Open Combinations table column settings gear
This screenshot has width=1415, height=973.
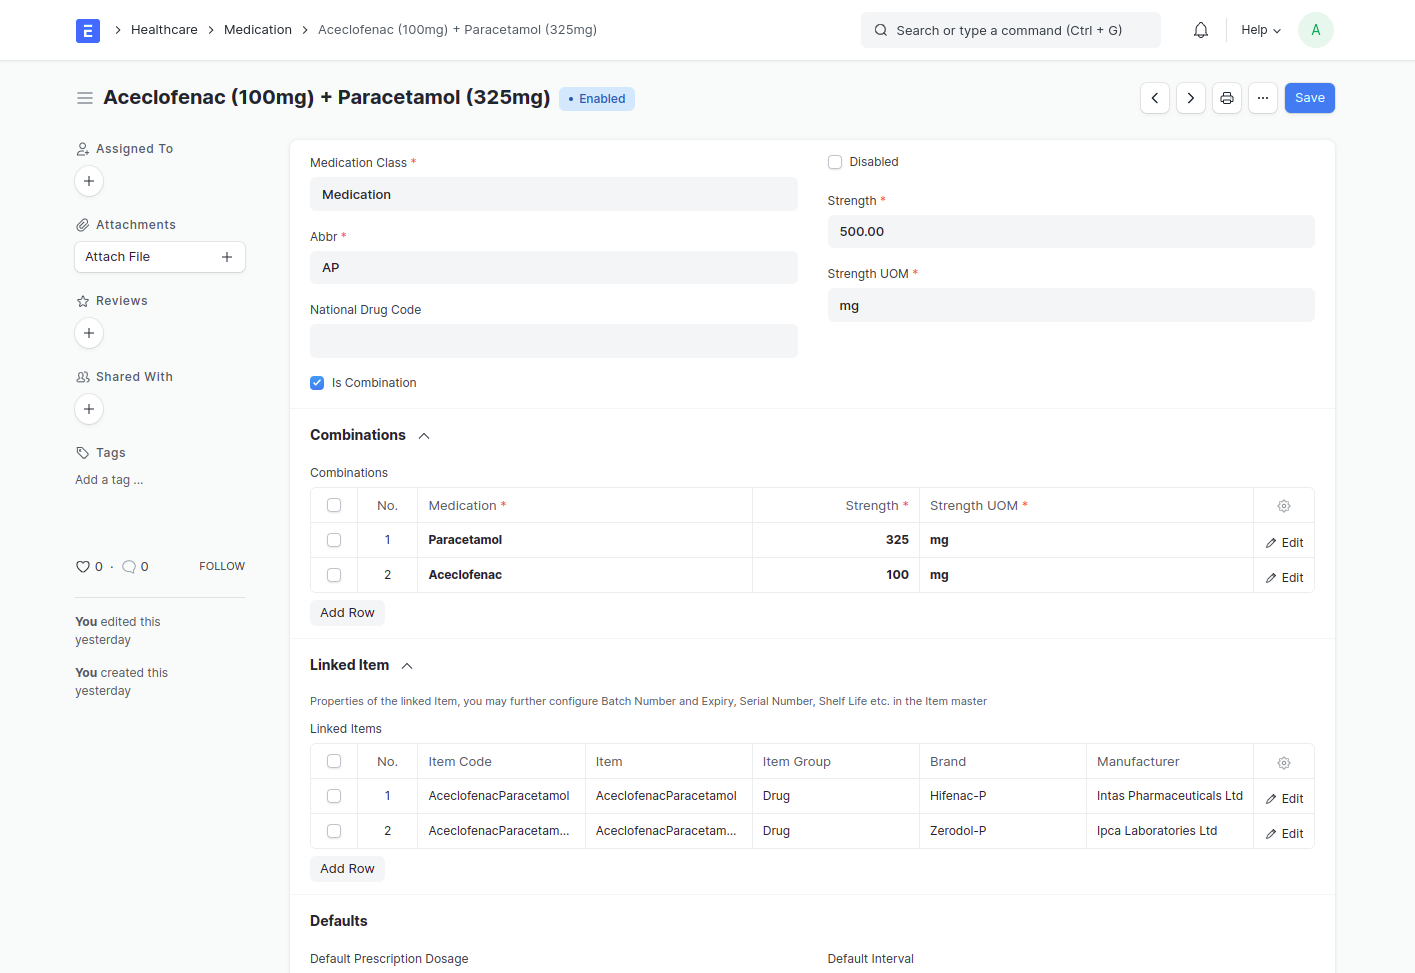click(x=1284, y=506)
